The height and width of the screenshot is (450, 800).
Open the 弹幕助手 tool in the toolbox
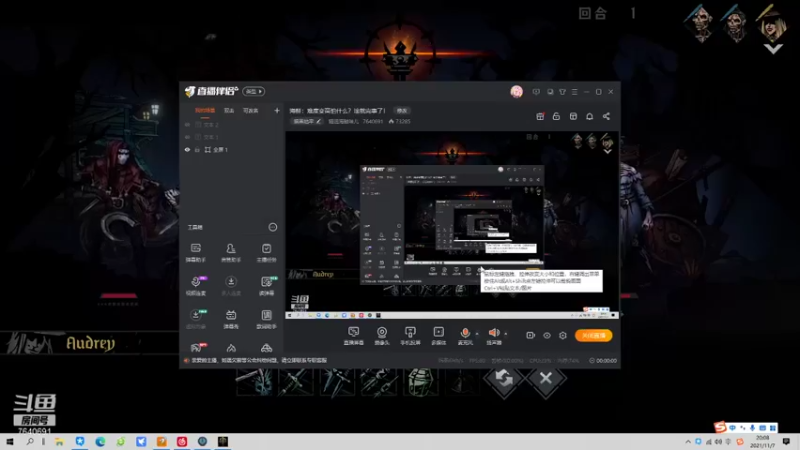[x=195, y=253]
